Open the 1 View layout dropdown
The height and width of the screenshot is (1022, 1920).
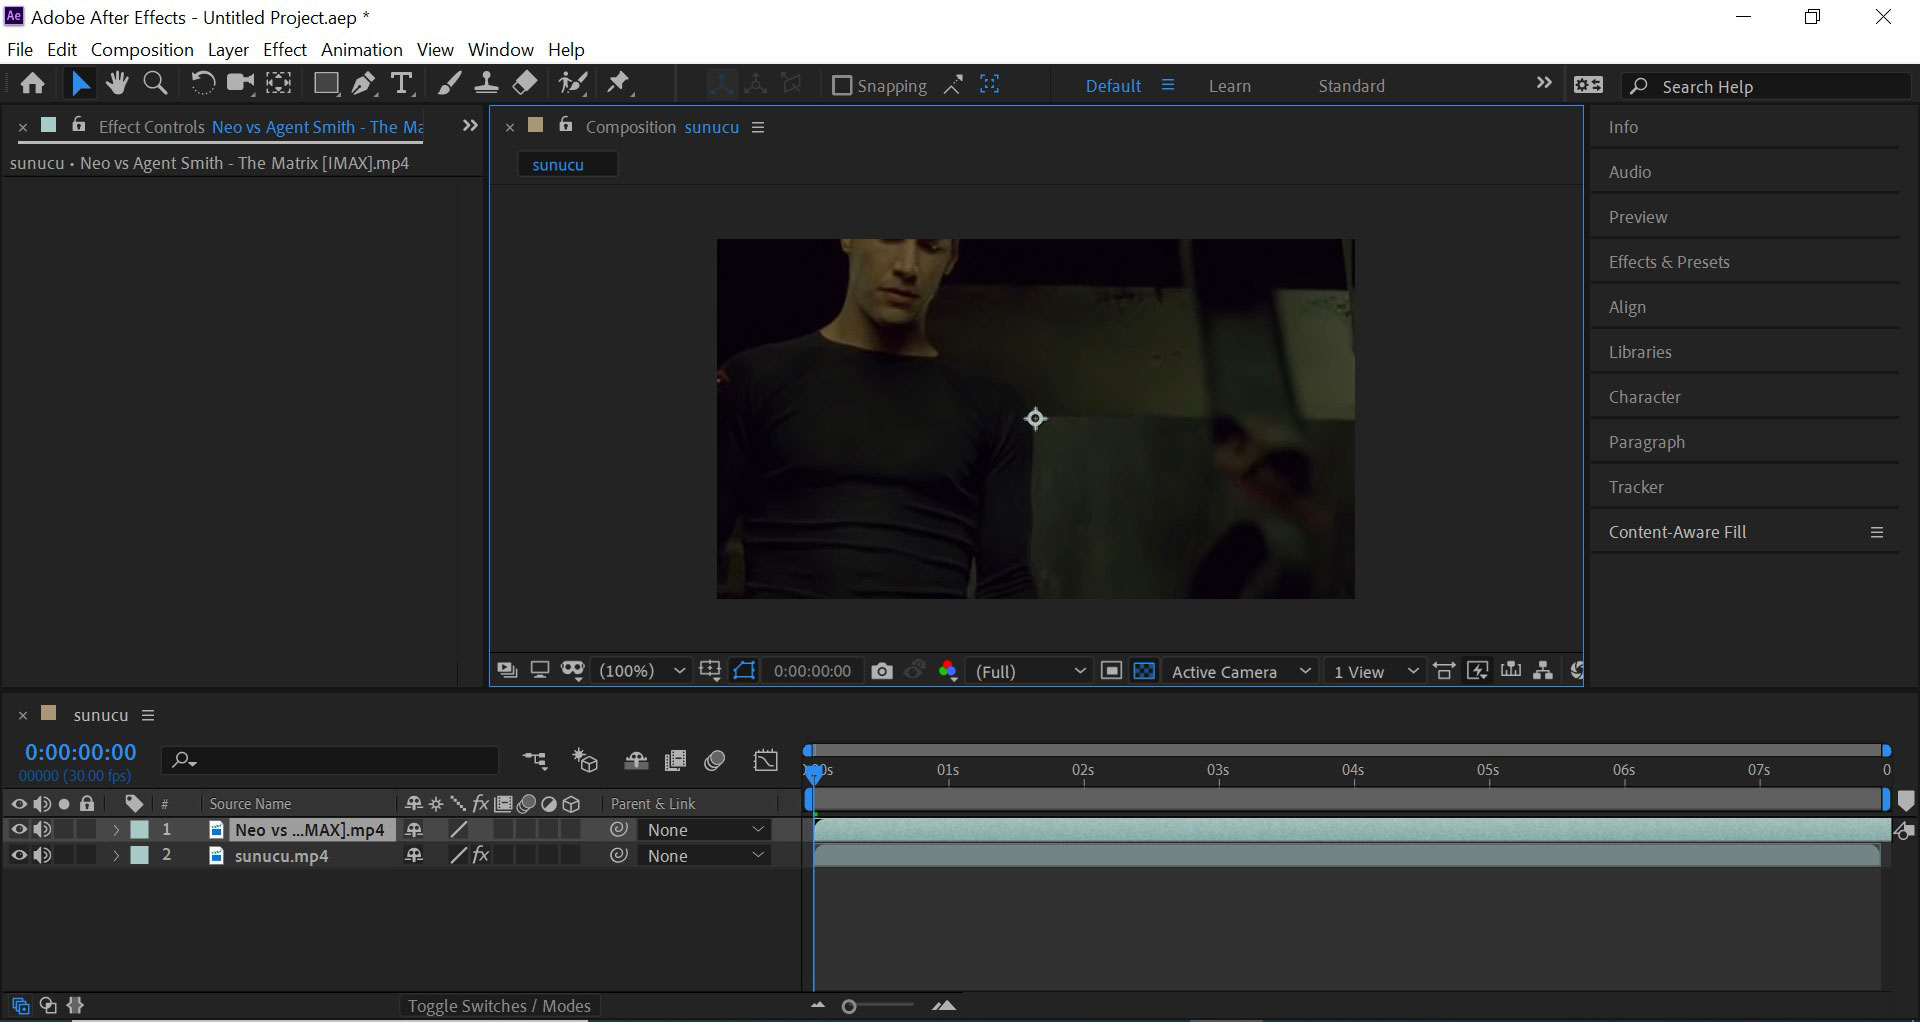(1374, 671)
